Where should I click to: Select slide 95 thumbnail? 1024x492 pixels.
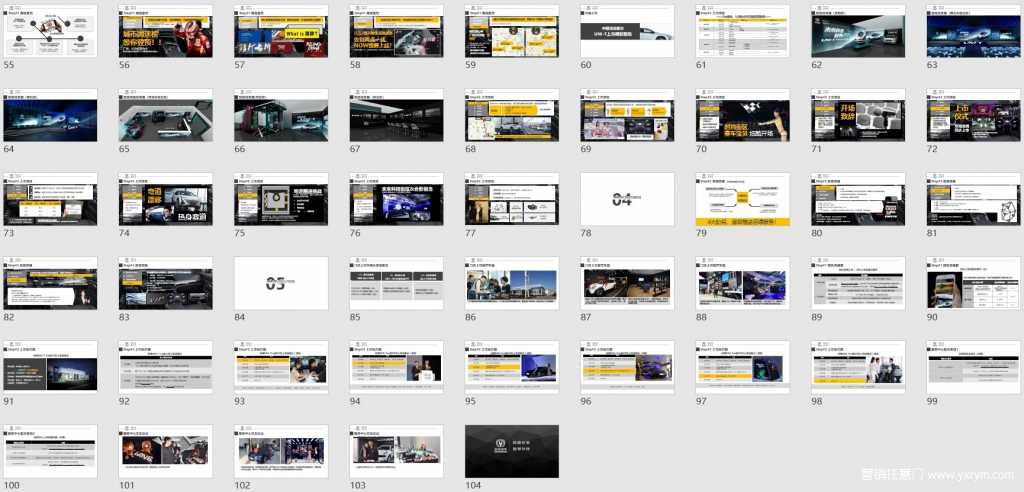click(511, 367)
